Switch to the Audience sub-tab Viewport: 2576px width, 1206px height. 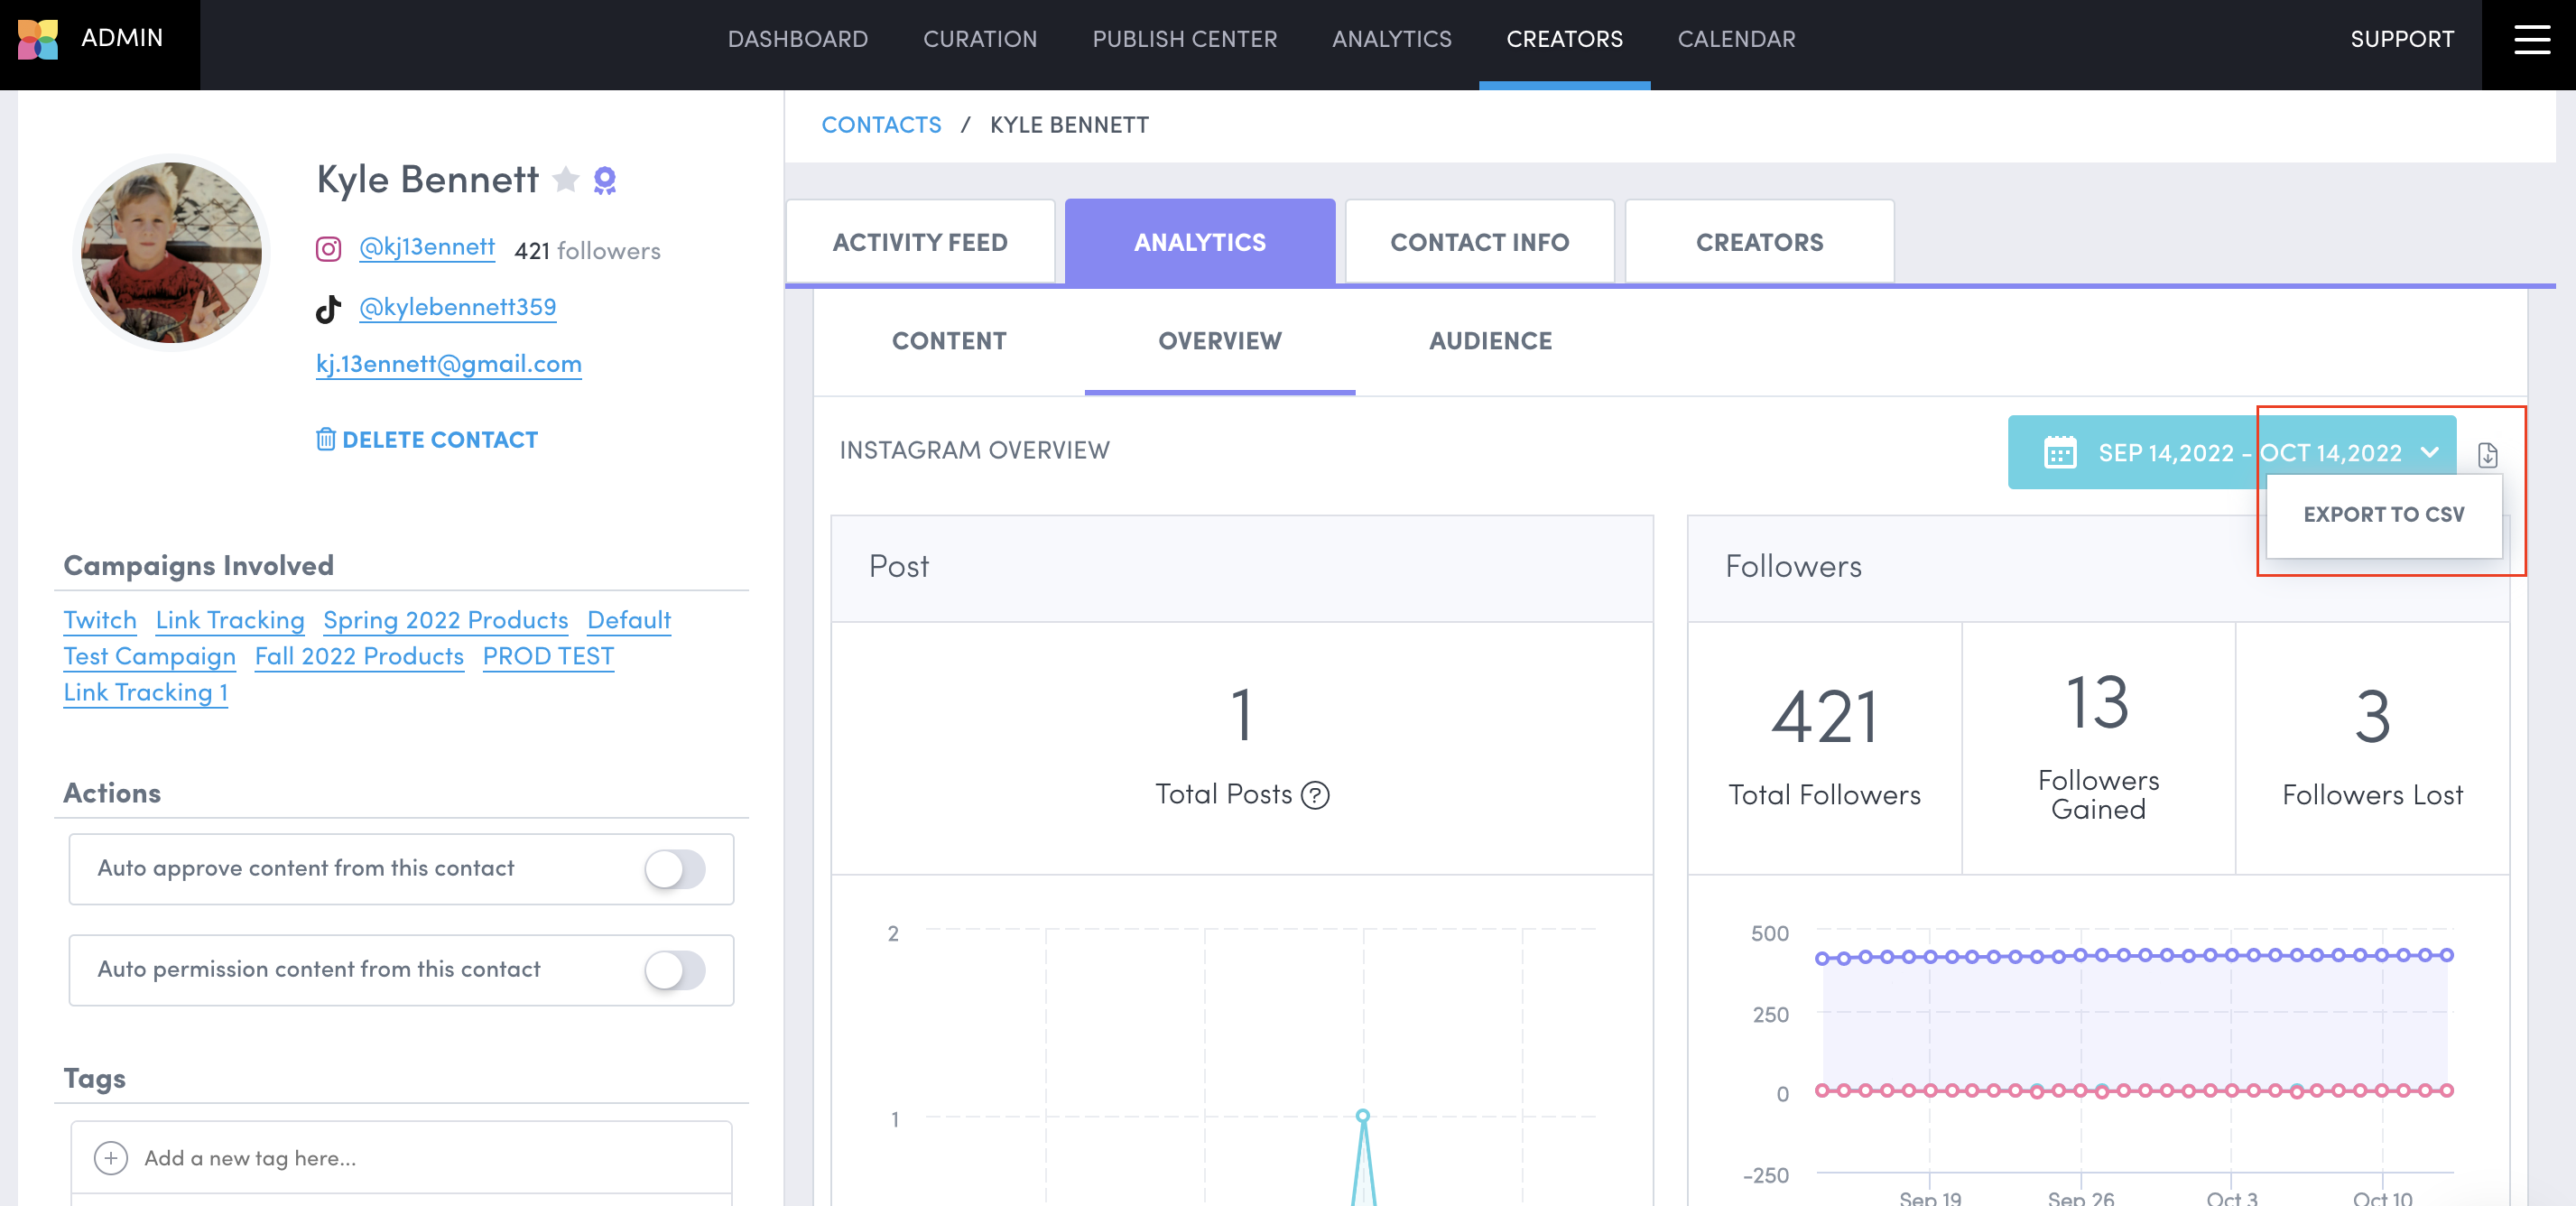[x=1490, y=341]
